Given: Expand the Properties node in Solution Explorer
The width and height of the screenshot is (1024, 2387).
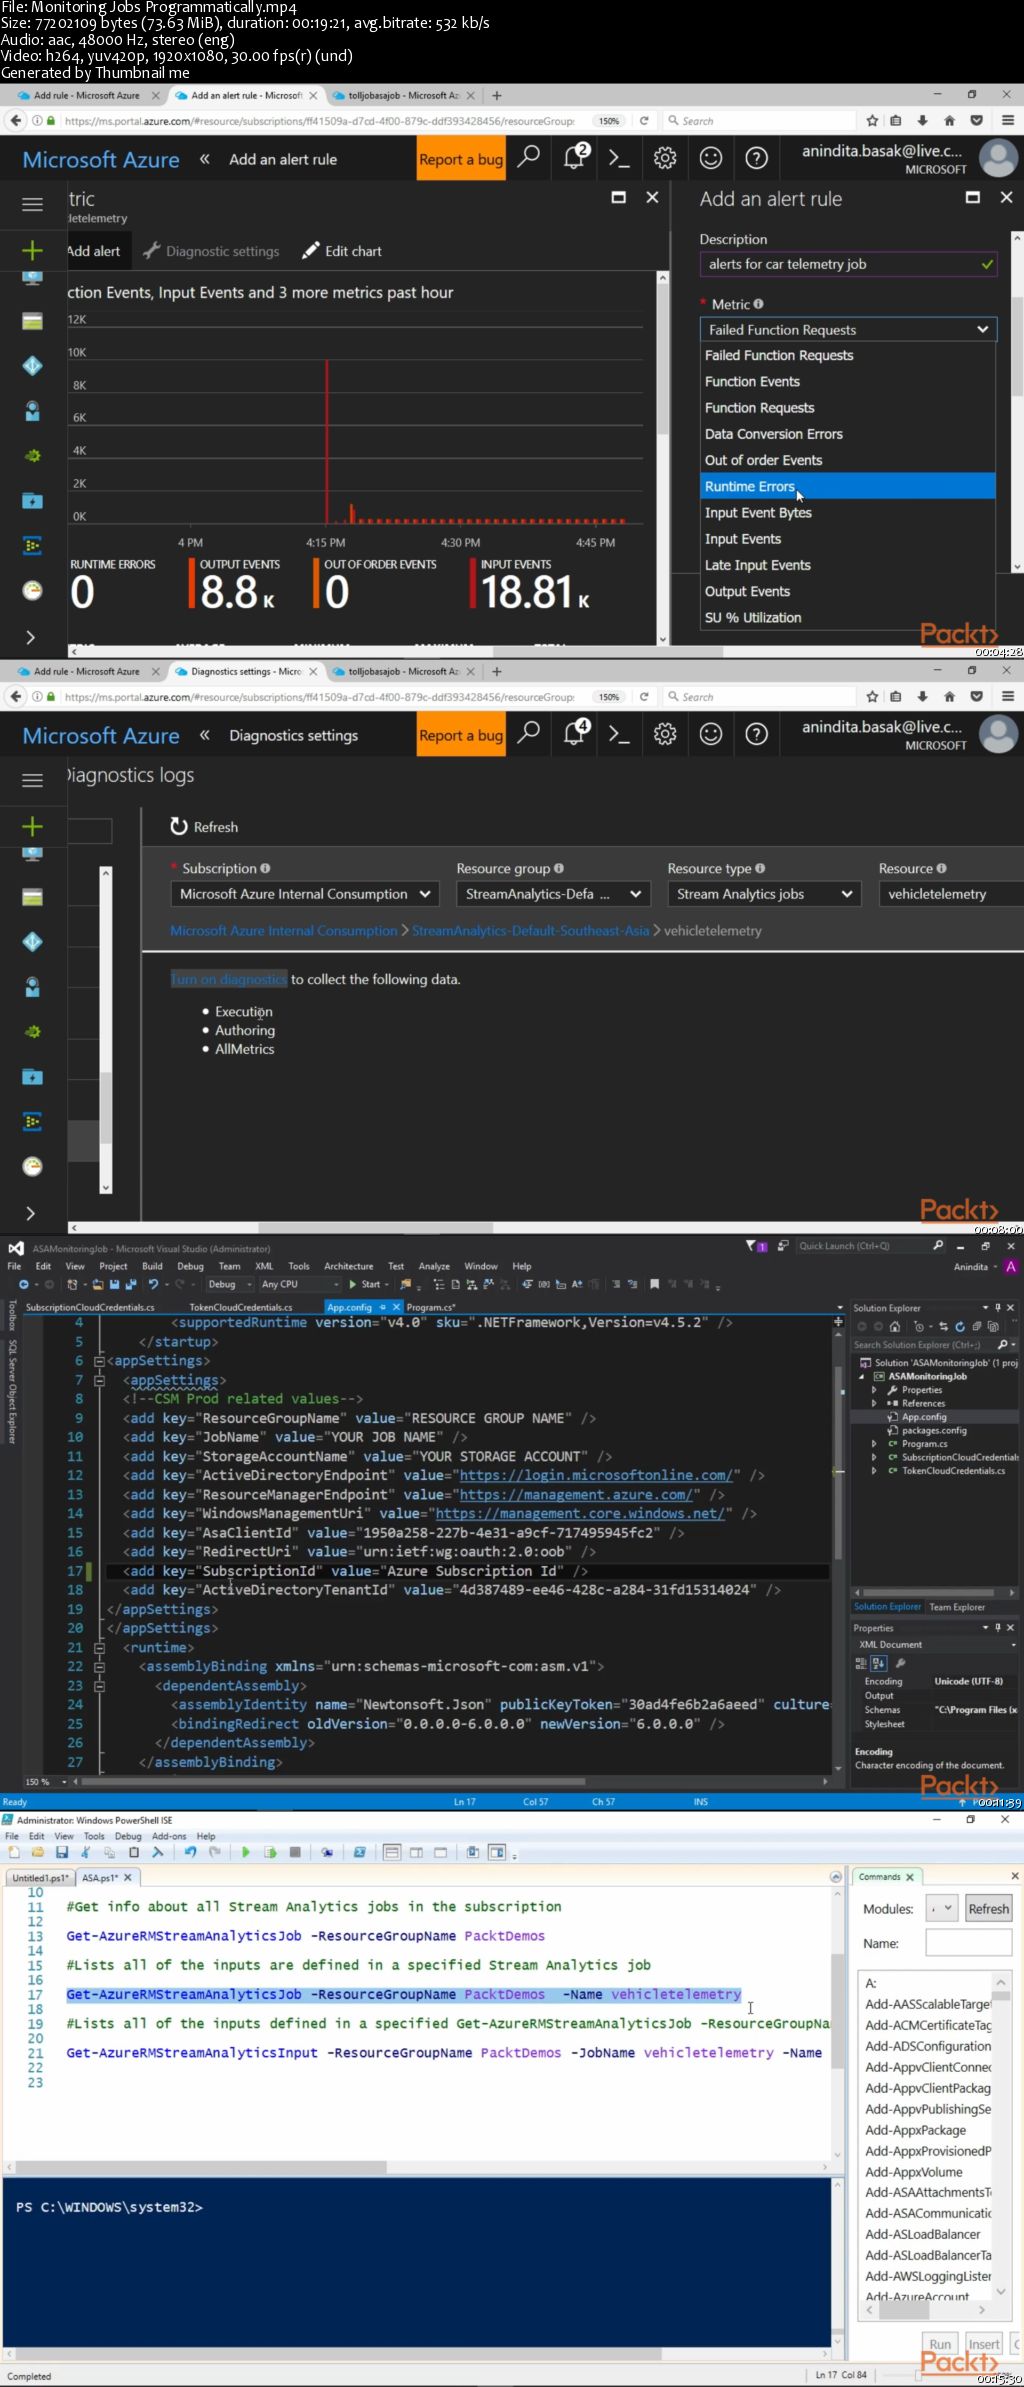Looking at the screenshot, I should pyautogui.click(x=874, y=1390).
